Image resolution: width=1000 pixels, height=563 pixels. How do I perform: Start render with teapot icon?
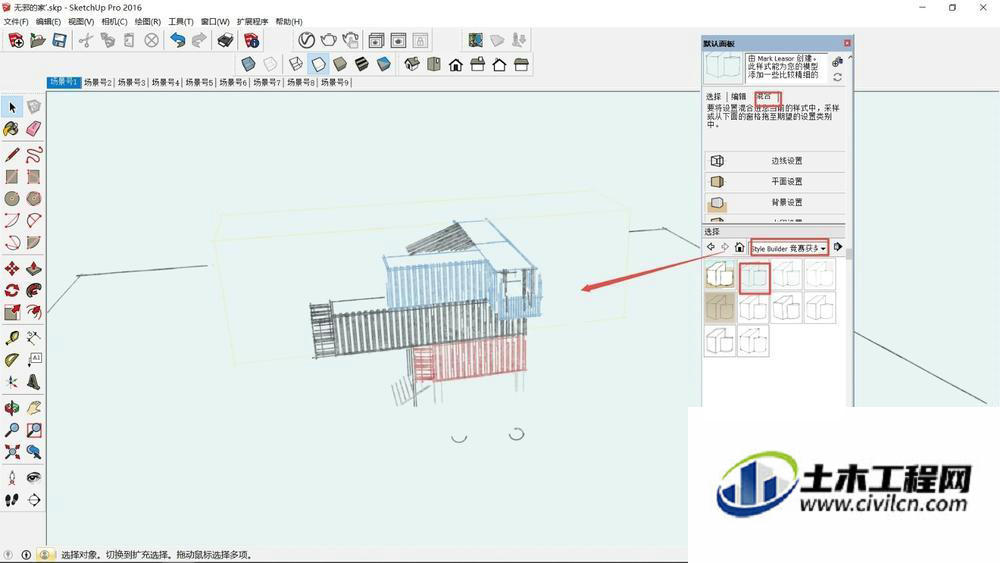pyautogui.click(x=328, y=41)
